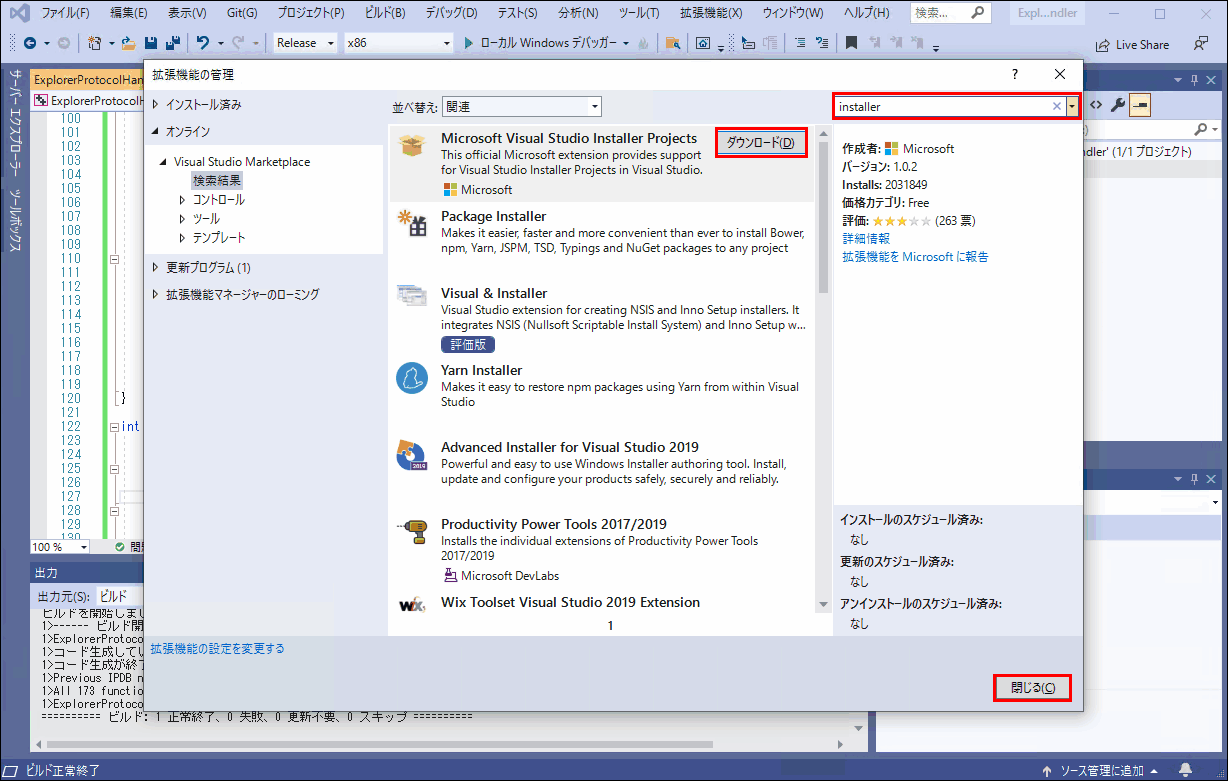Expand the コントロール category

coord(182,200)
